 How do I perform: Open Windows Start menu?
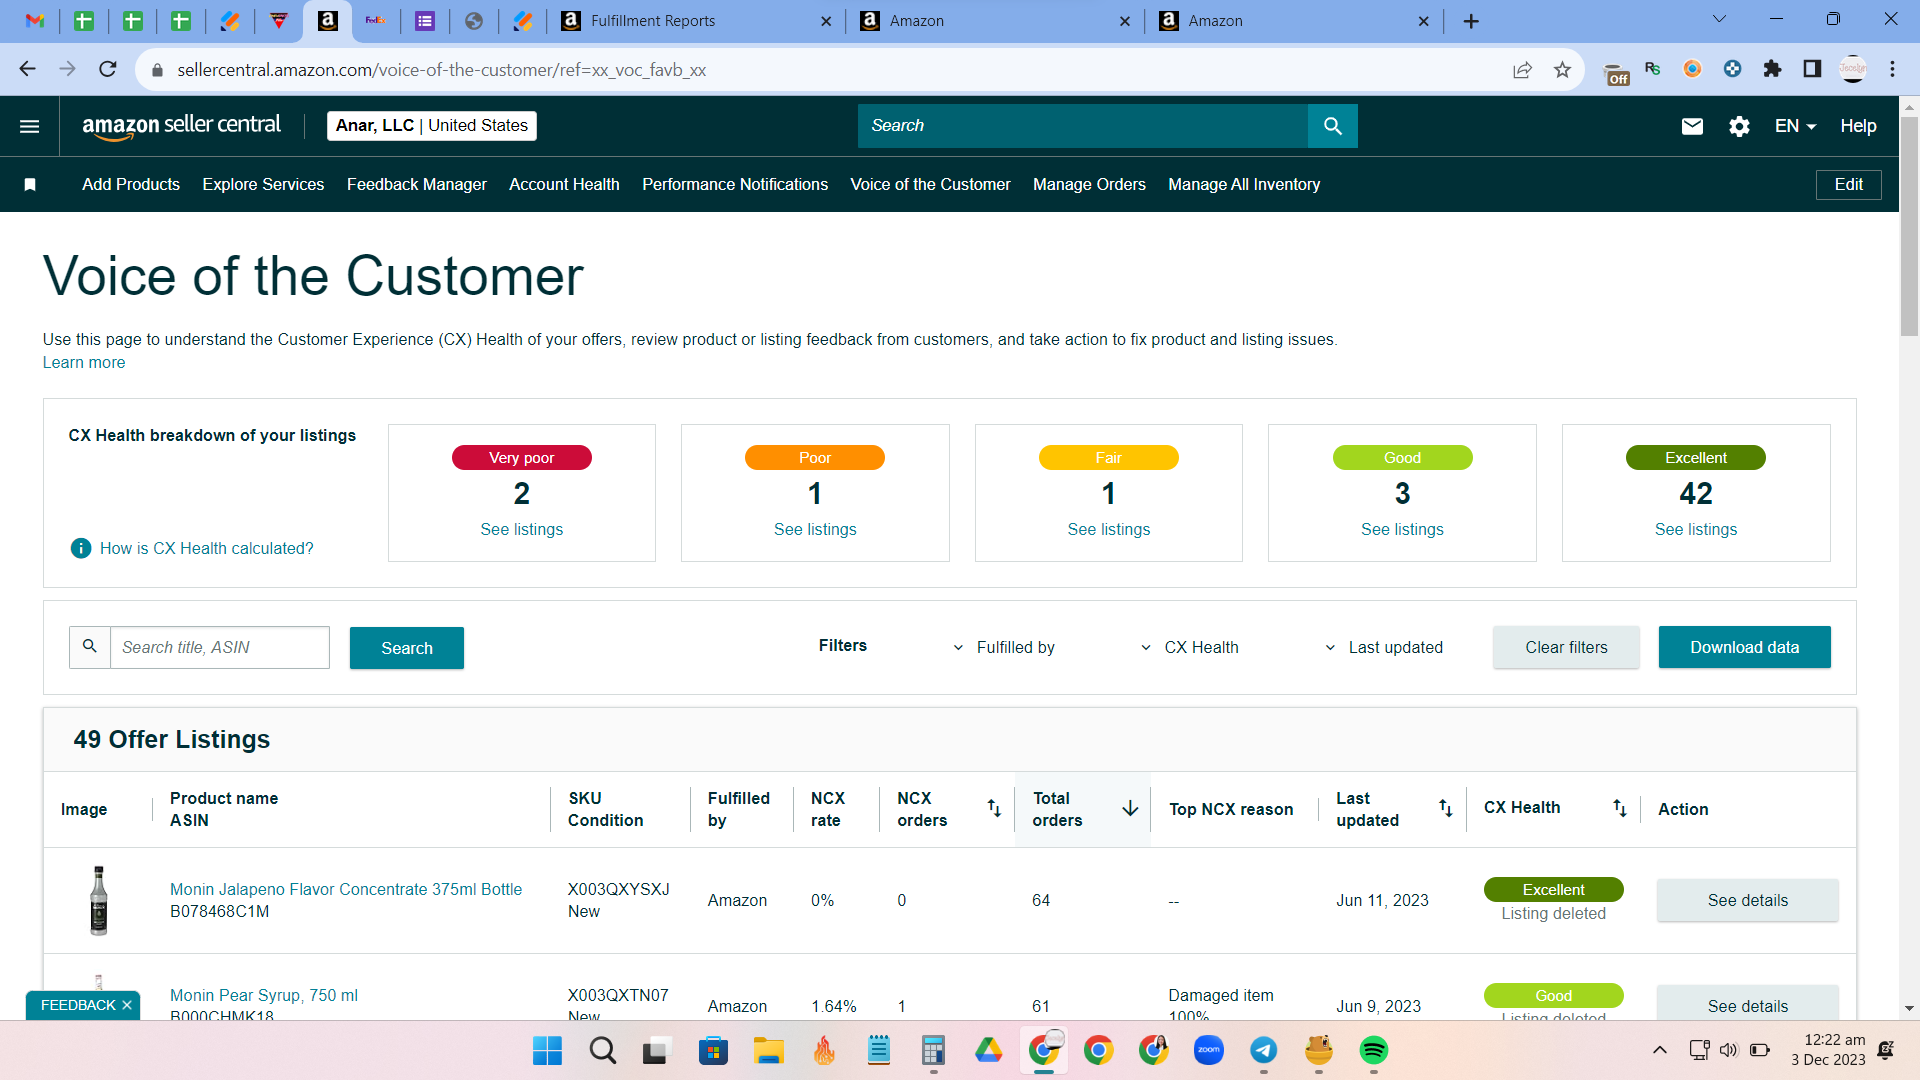[547, 1051]
